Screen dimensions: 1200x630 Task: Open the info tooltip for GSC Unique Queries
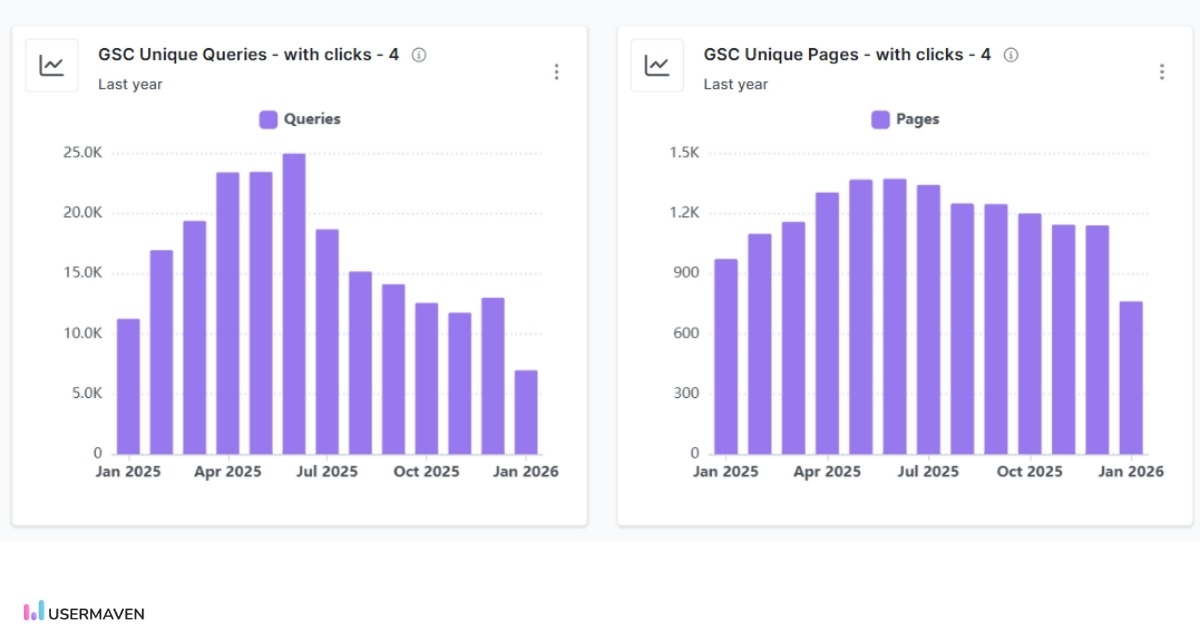tap(419, 55)
